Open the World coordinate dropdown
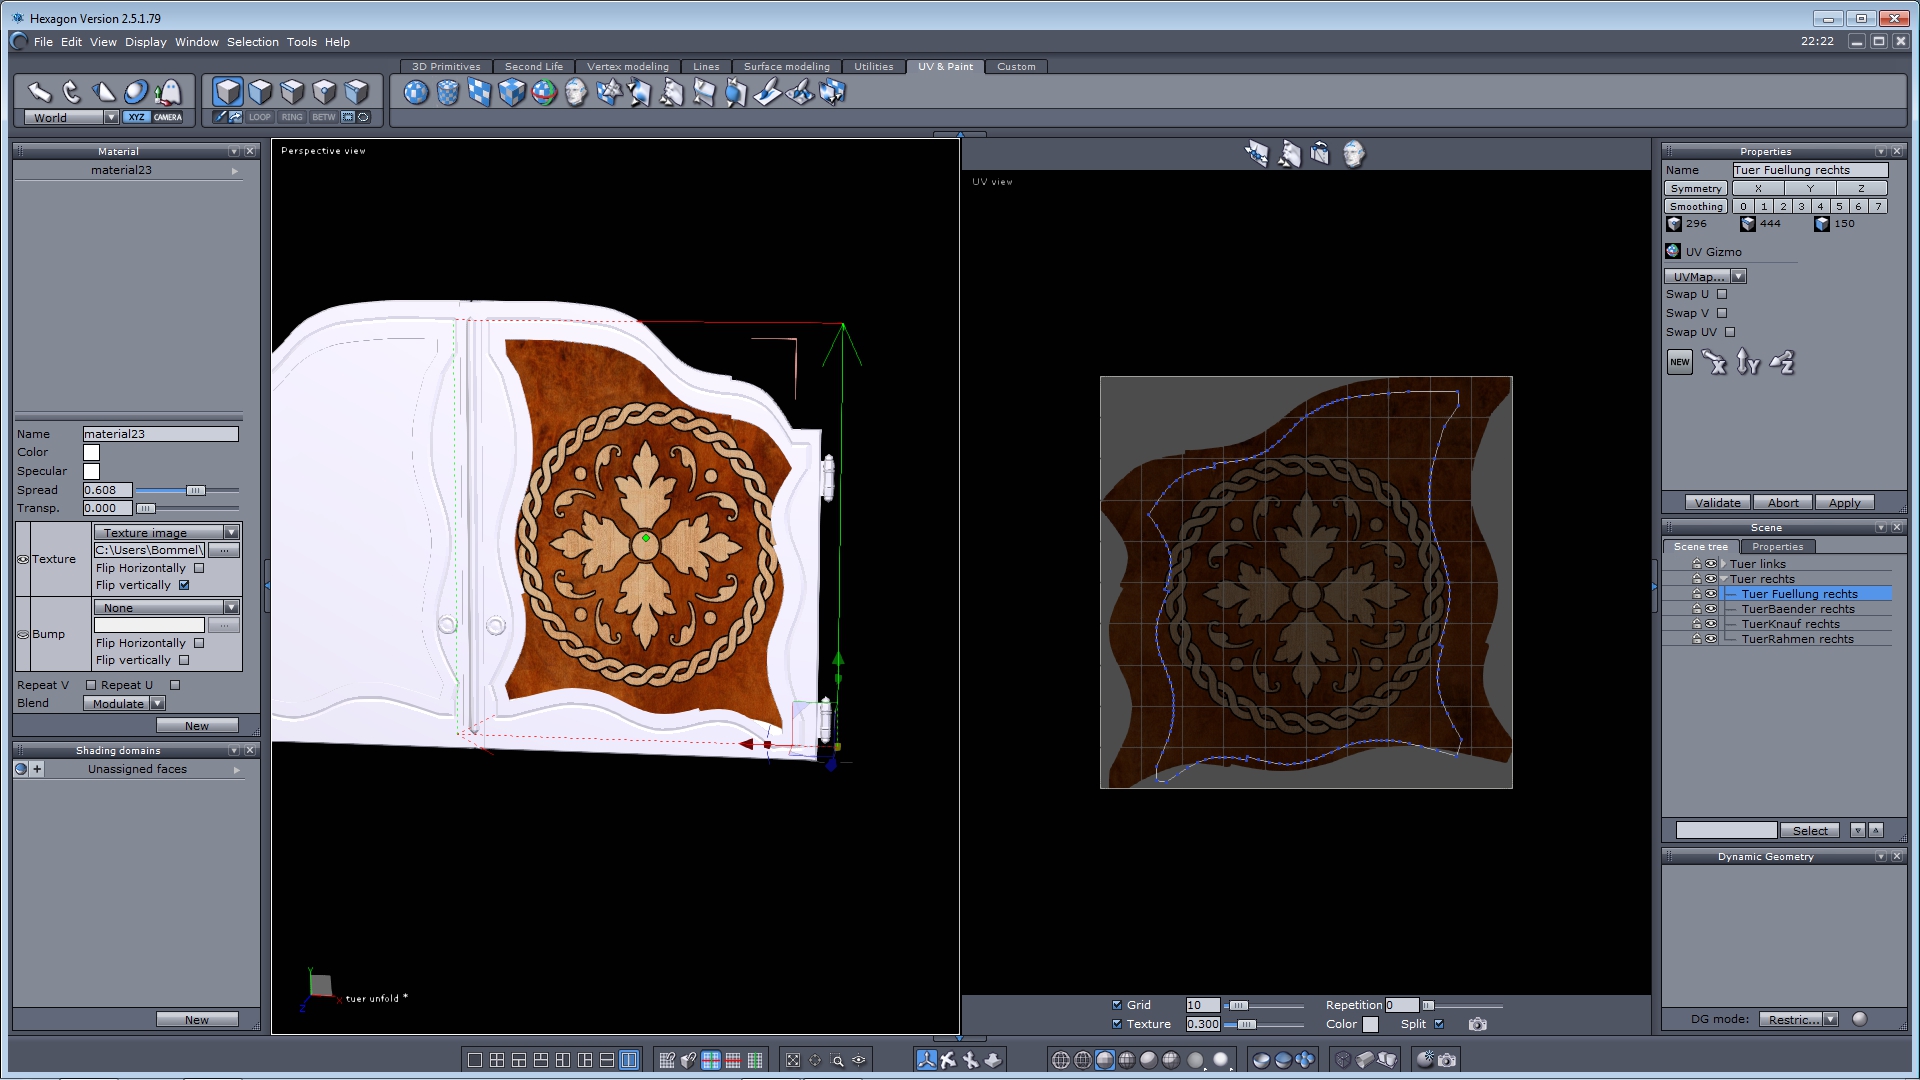Image resolution: width=1920 pixels, height=1080 pixels. [x=110, y=117]
